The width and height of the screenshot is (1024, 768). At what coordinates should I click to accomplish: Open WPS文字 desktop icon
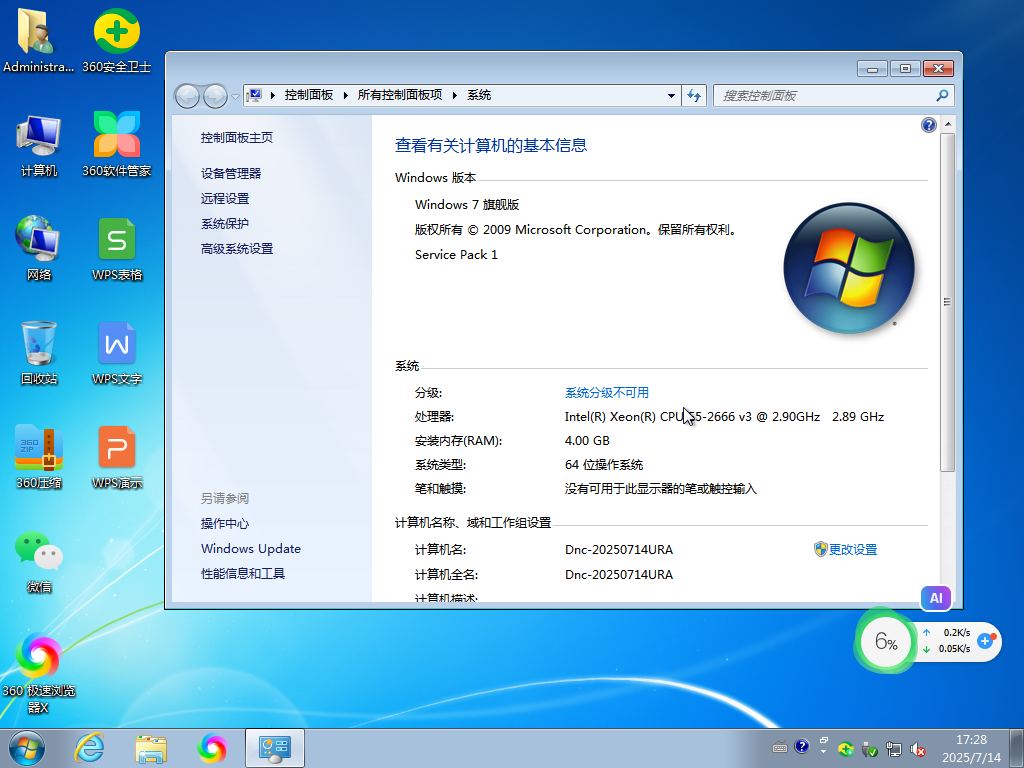coord(116,353)
